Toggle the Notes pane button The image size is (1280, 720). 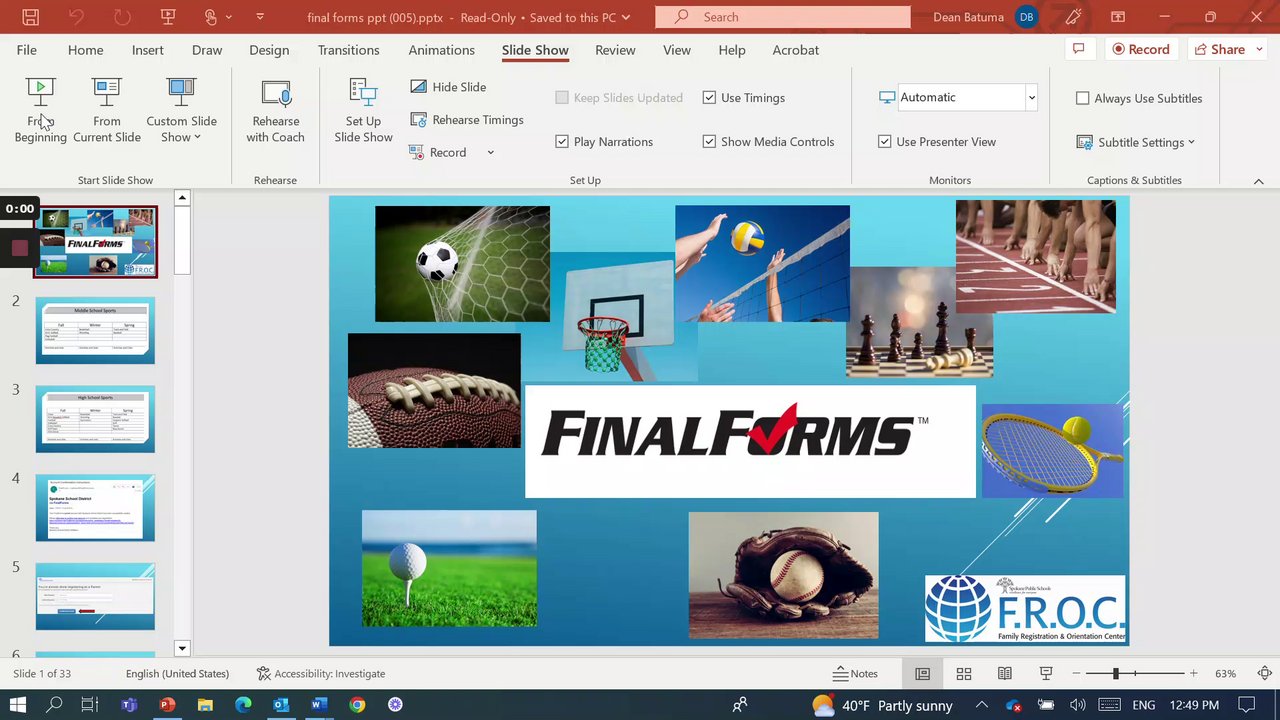click(856, 674)
